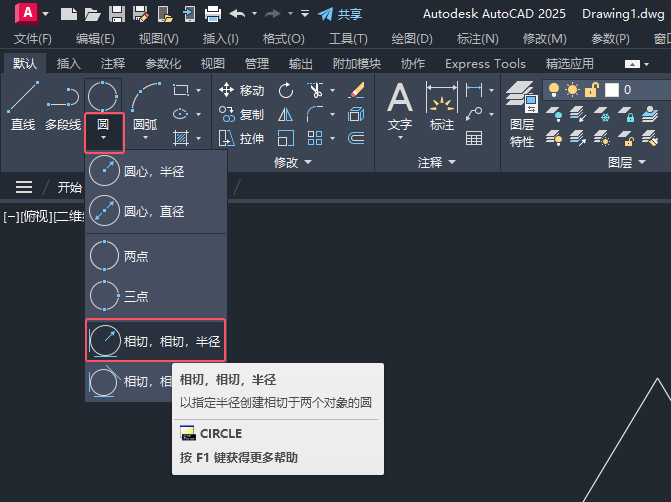Screen dimensions: 671x502
Task: Open the 标注(N) menu
Action: pos(478,39)
